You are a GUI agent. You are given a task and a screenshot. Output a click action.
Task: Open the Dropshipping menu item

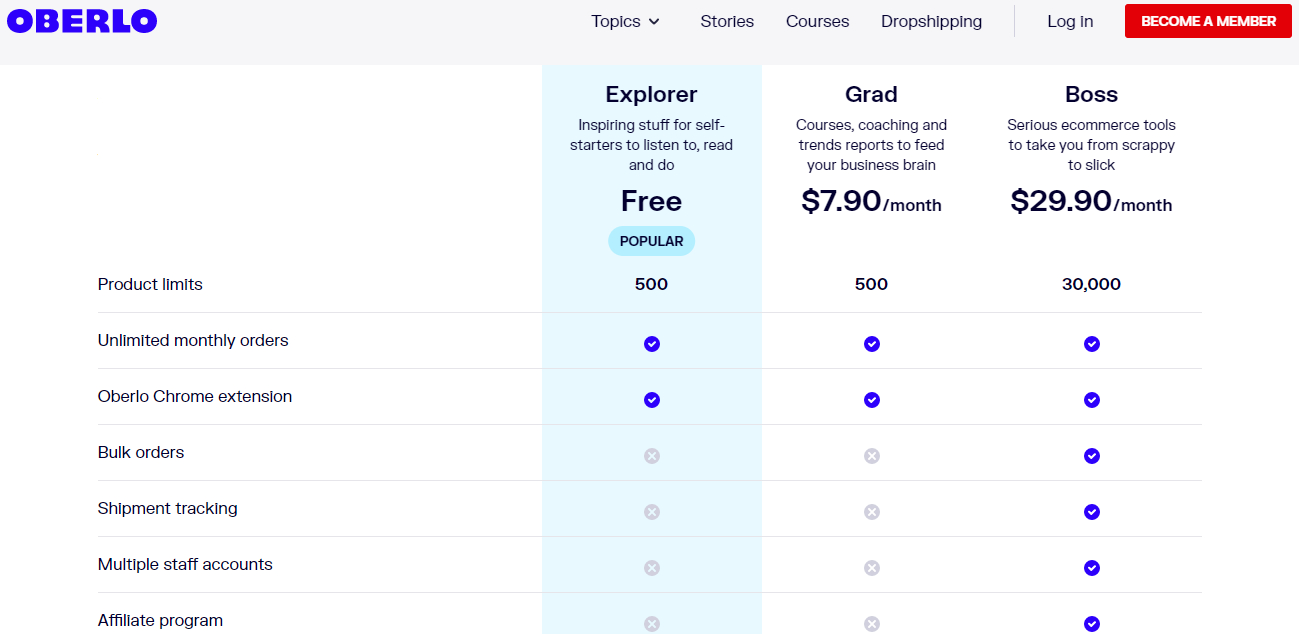(931, 21)
